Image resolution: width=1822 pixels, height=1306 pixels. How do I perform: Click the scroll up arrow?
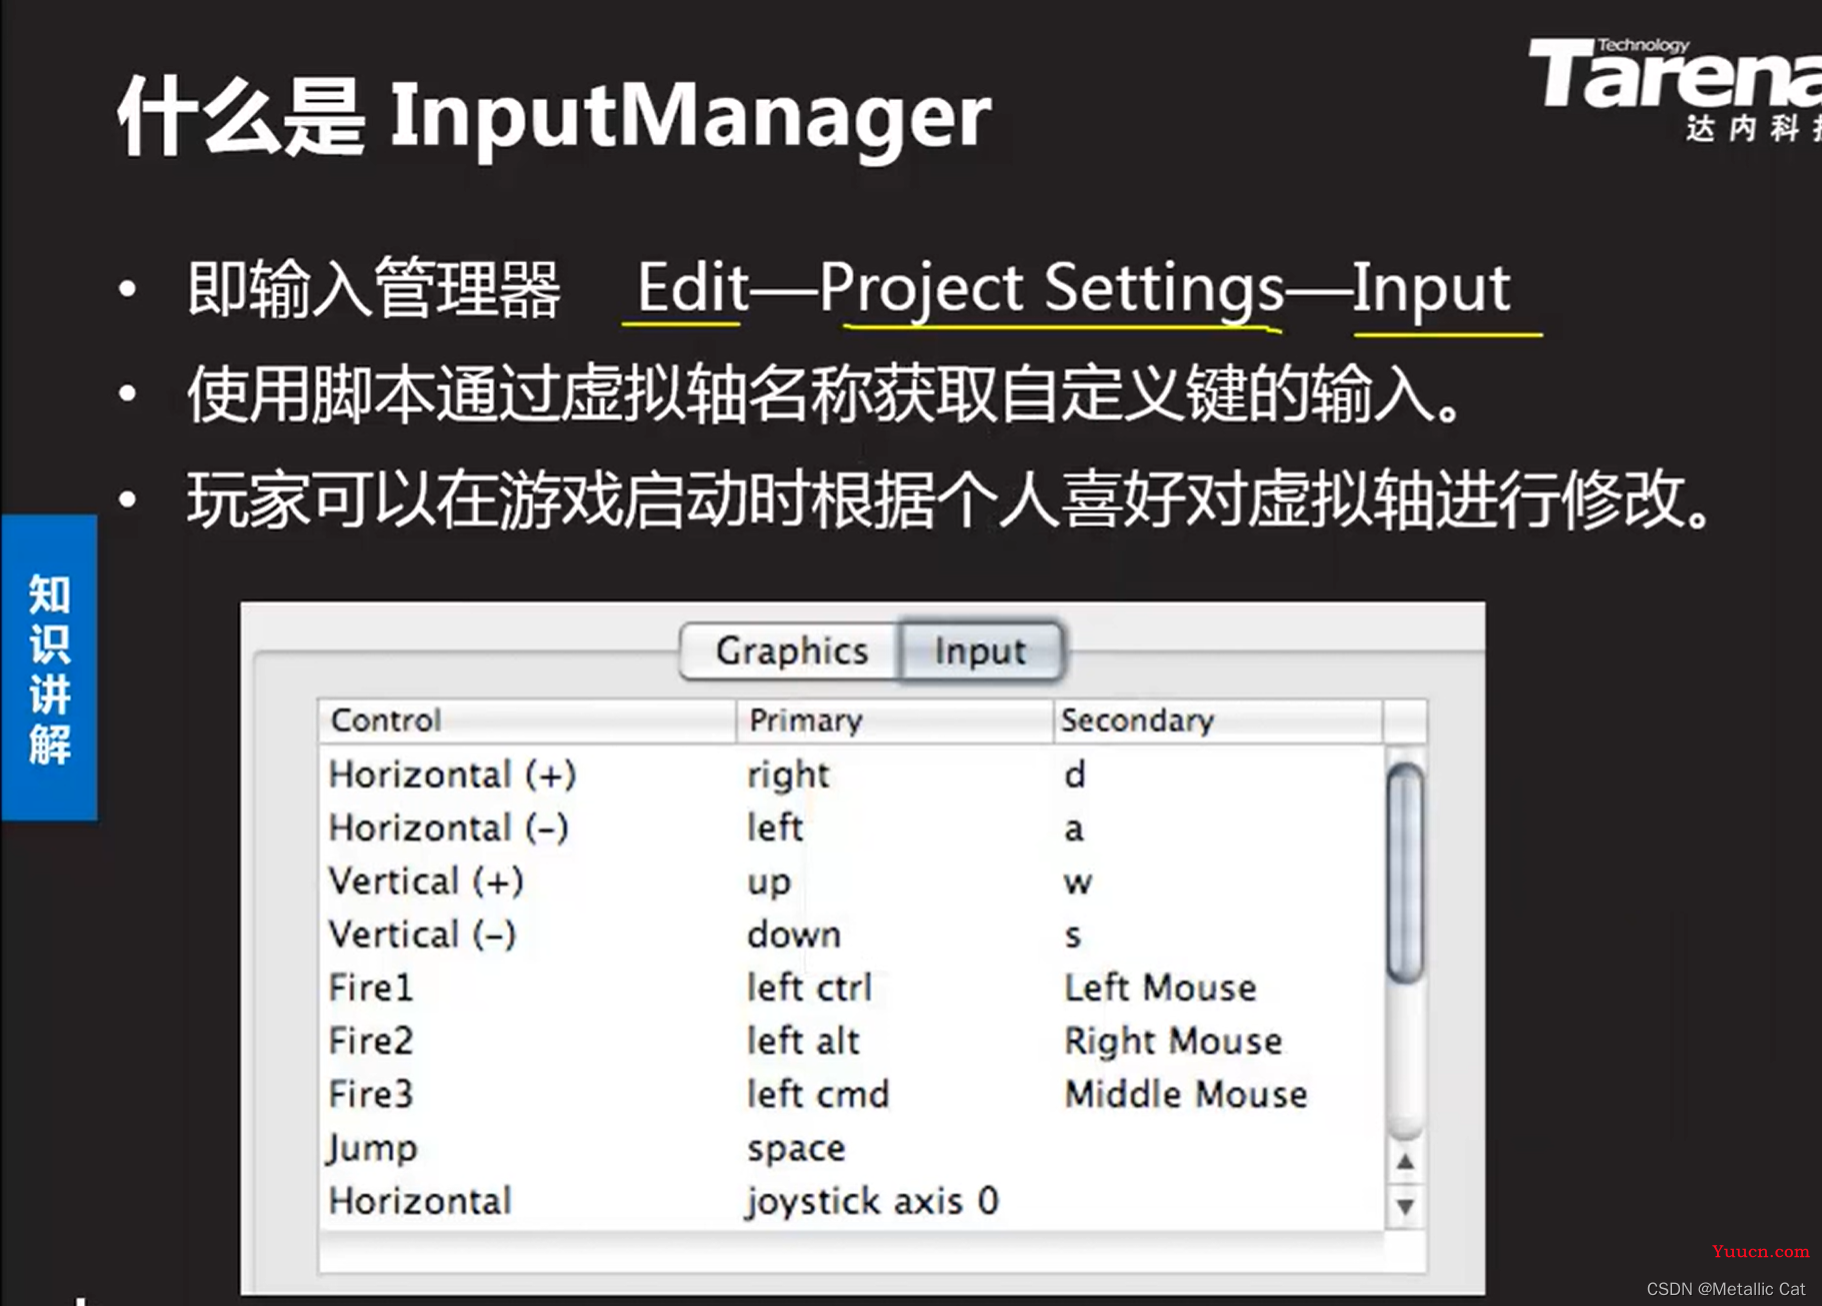tap(1405, 1162)
